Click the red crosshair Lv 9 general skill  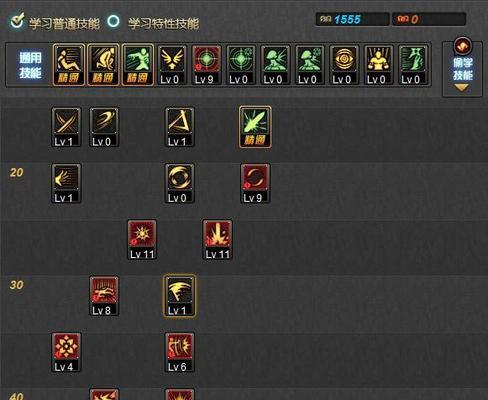click(x=206, y=65)
